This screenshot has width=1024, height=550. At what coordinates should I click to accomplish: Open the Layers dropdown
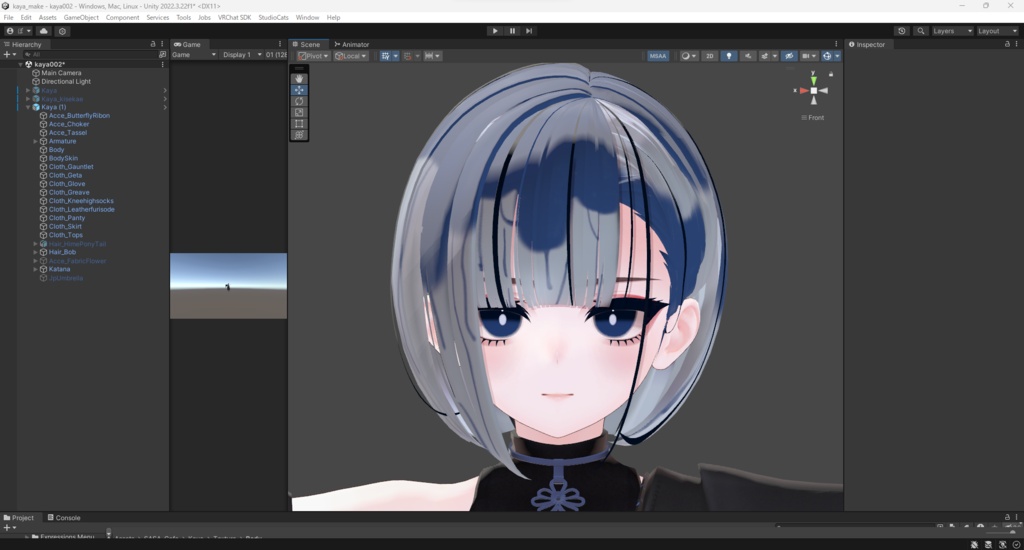pyautogui.click(x=952, y=31)
